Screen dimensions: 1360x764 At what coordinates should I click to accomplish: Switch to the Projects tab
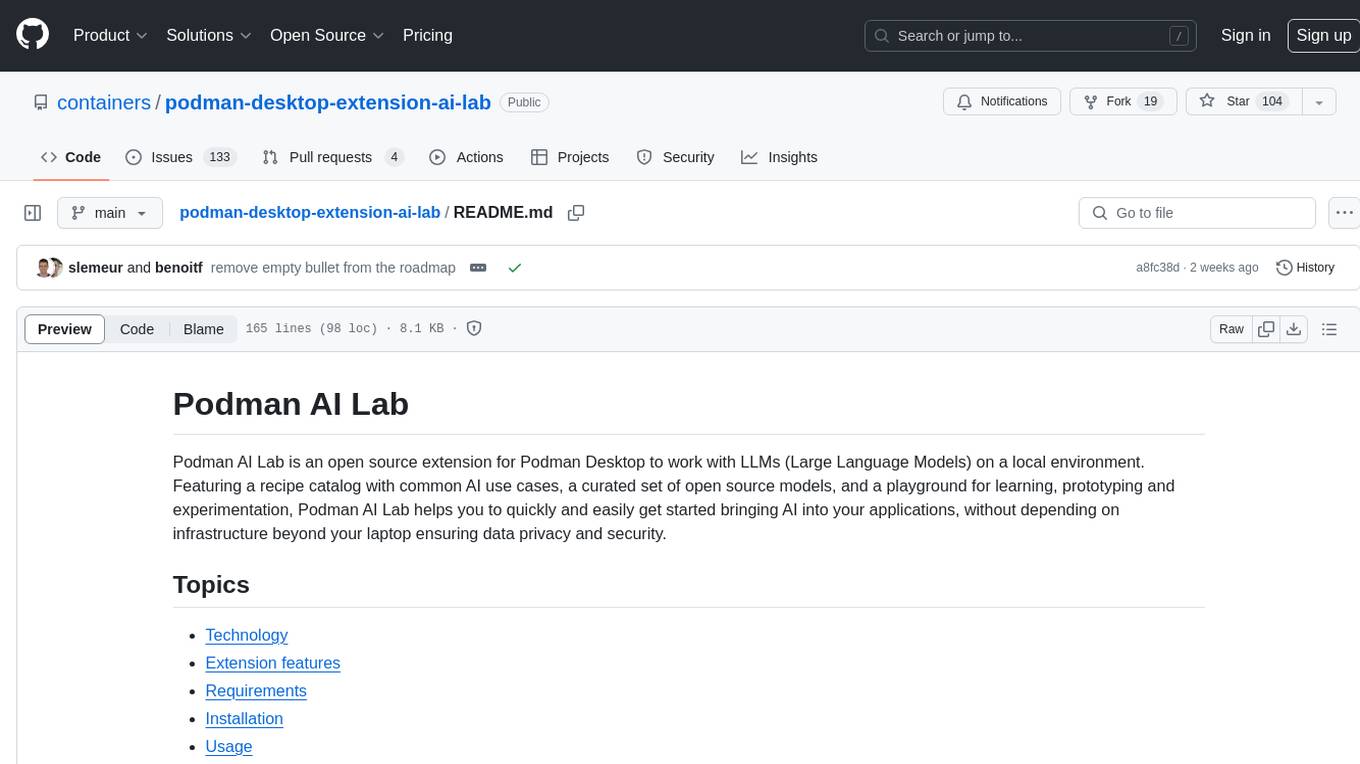(x=570, y=157)
